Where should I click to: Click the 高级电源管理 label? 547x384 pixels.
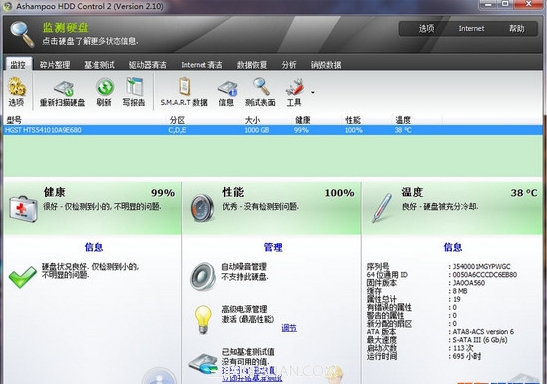(244, 309)
